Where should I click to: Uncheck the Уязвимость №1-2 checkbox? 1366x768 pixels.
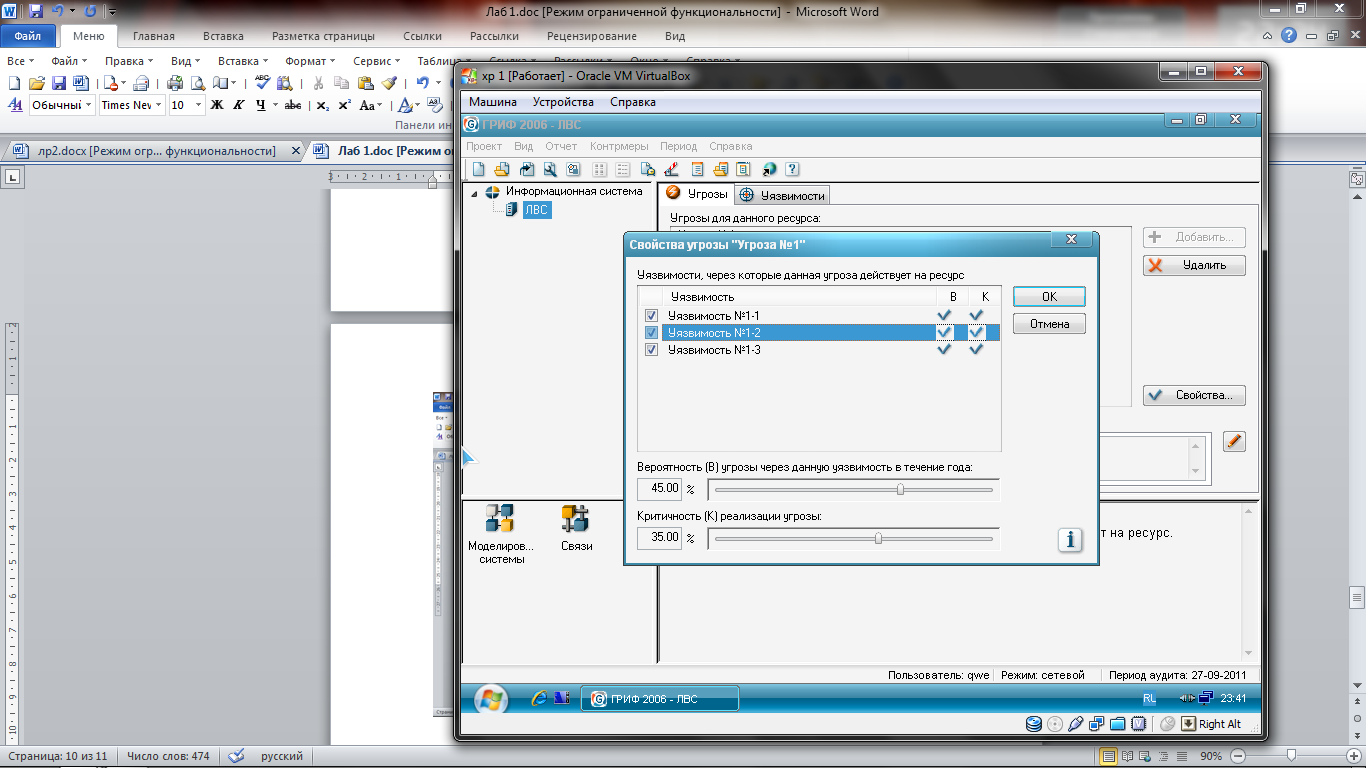651,333
